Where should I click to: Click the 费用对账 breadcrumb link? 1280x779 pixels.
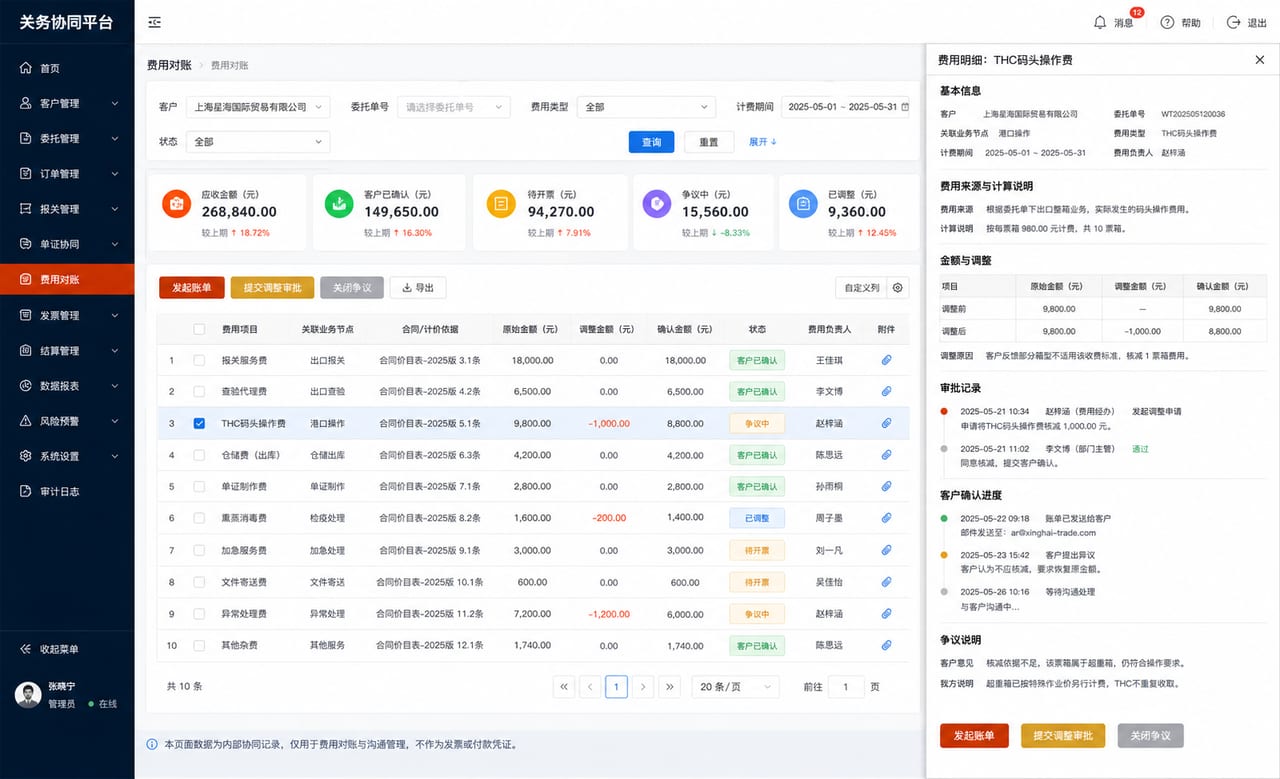[229, 65]
